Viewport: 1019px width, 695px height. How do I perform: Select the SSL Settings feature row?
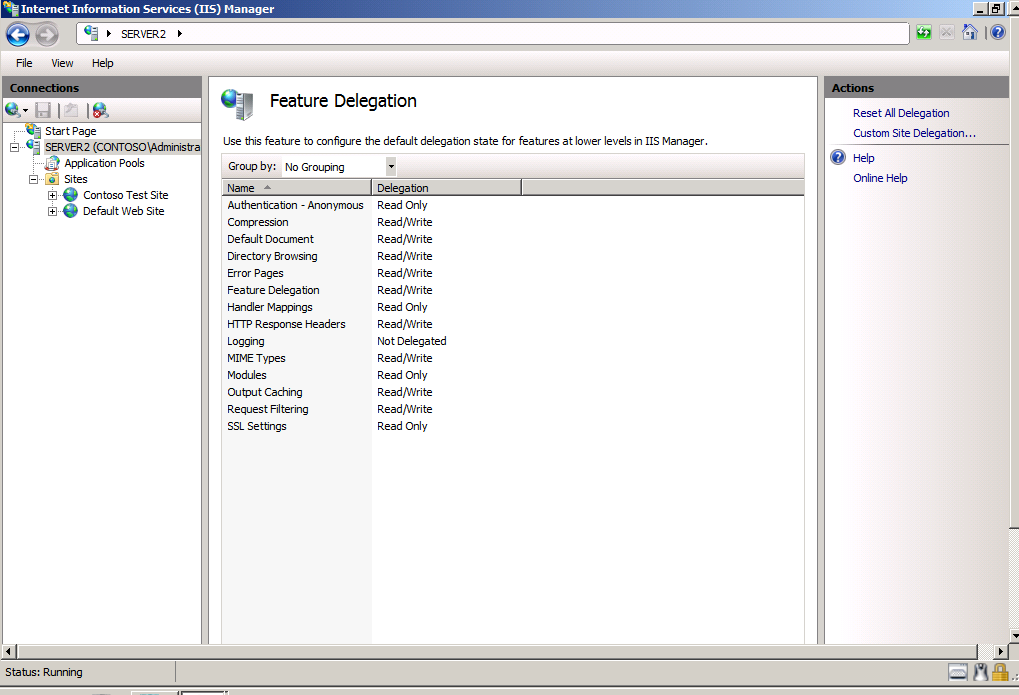[513, 426]
